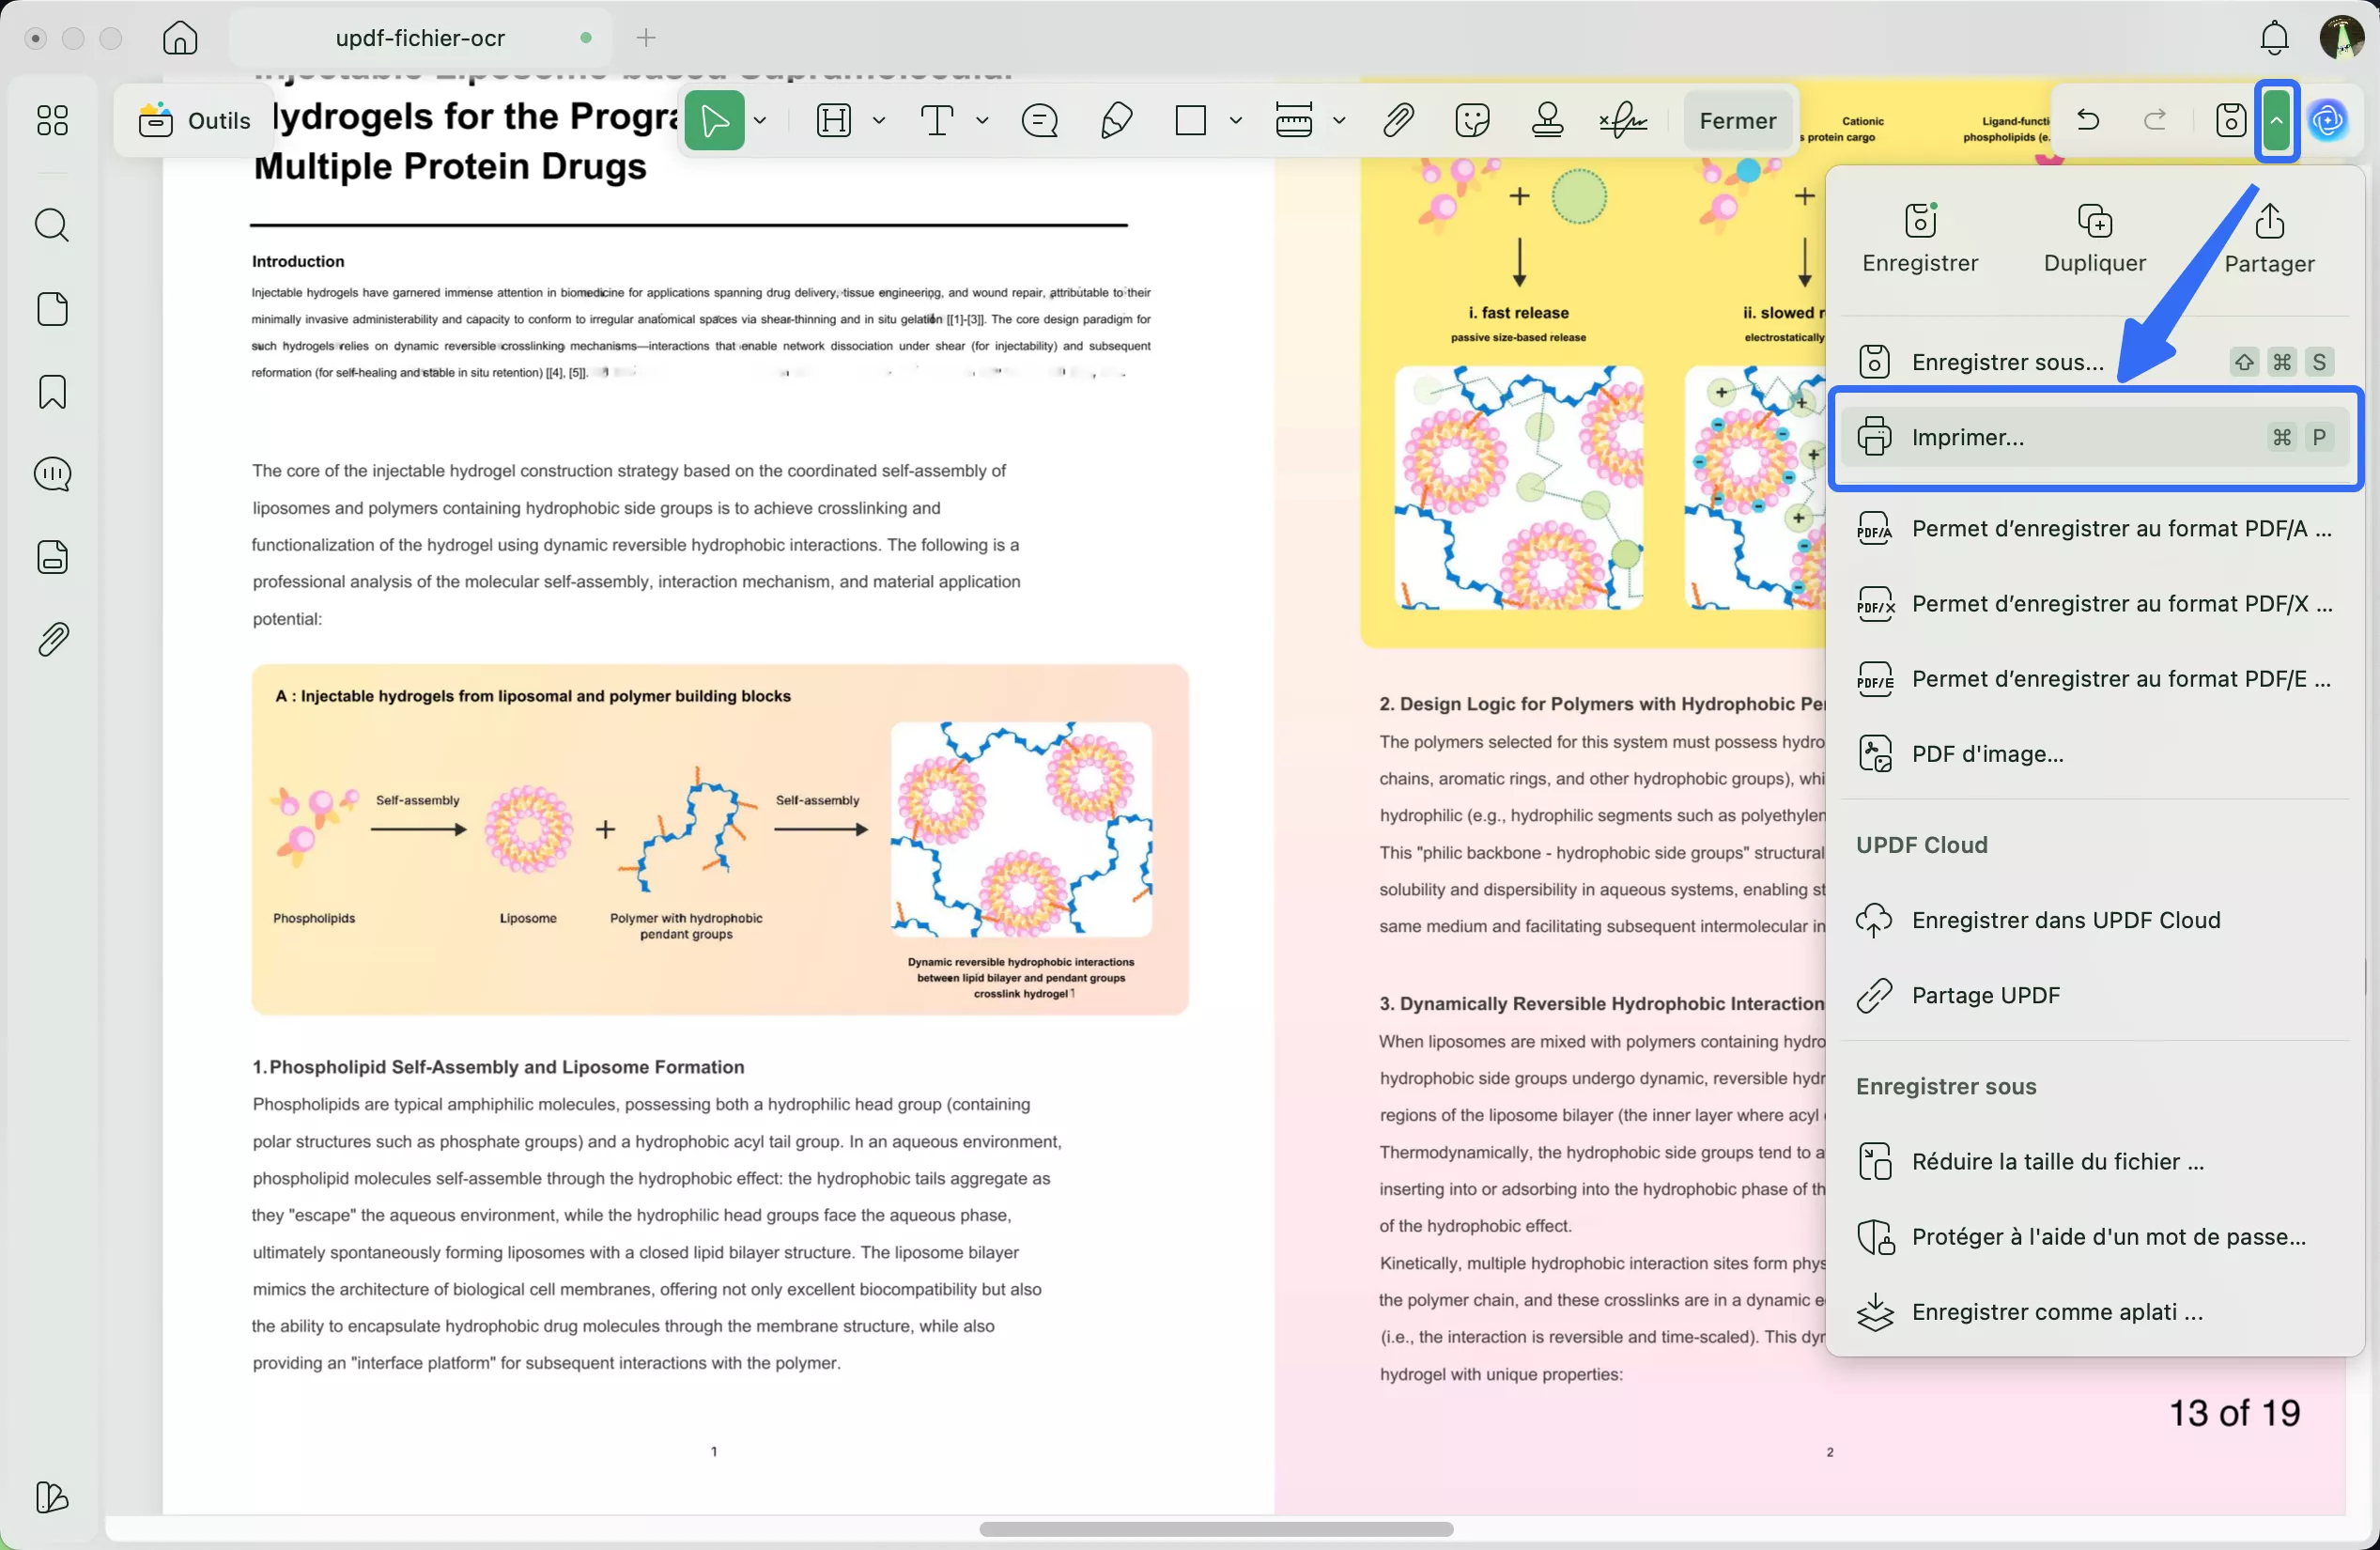Select the Pencil drawing tool
The image size is (2380, 1550).
pos(1117,120)
